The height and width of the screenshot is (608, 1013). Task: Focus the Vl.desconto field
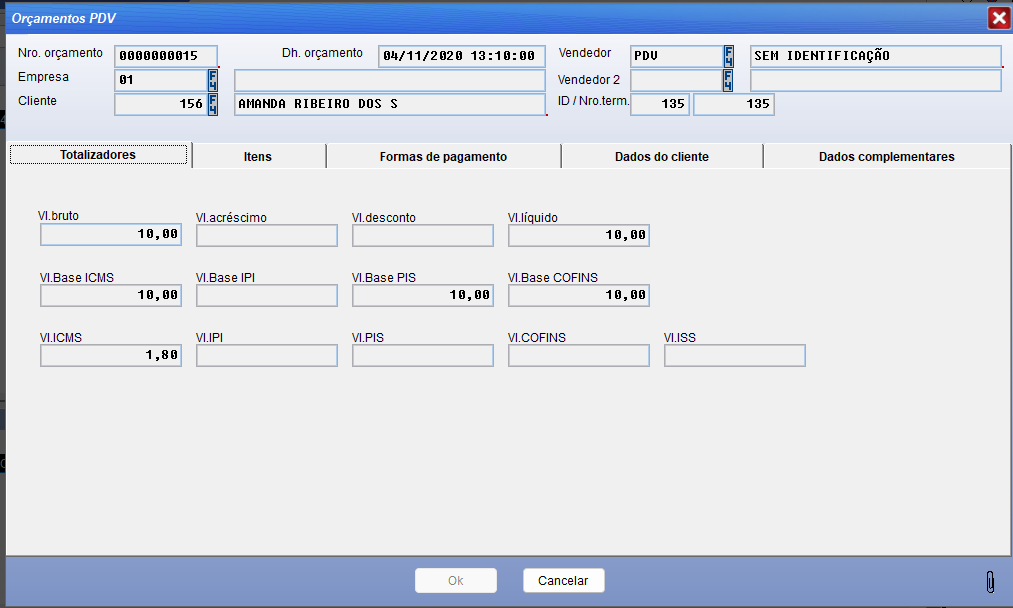coord(423,235)
